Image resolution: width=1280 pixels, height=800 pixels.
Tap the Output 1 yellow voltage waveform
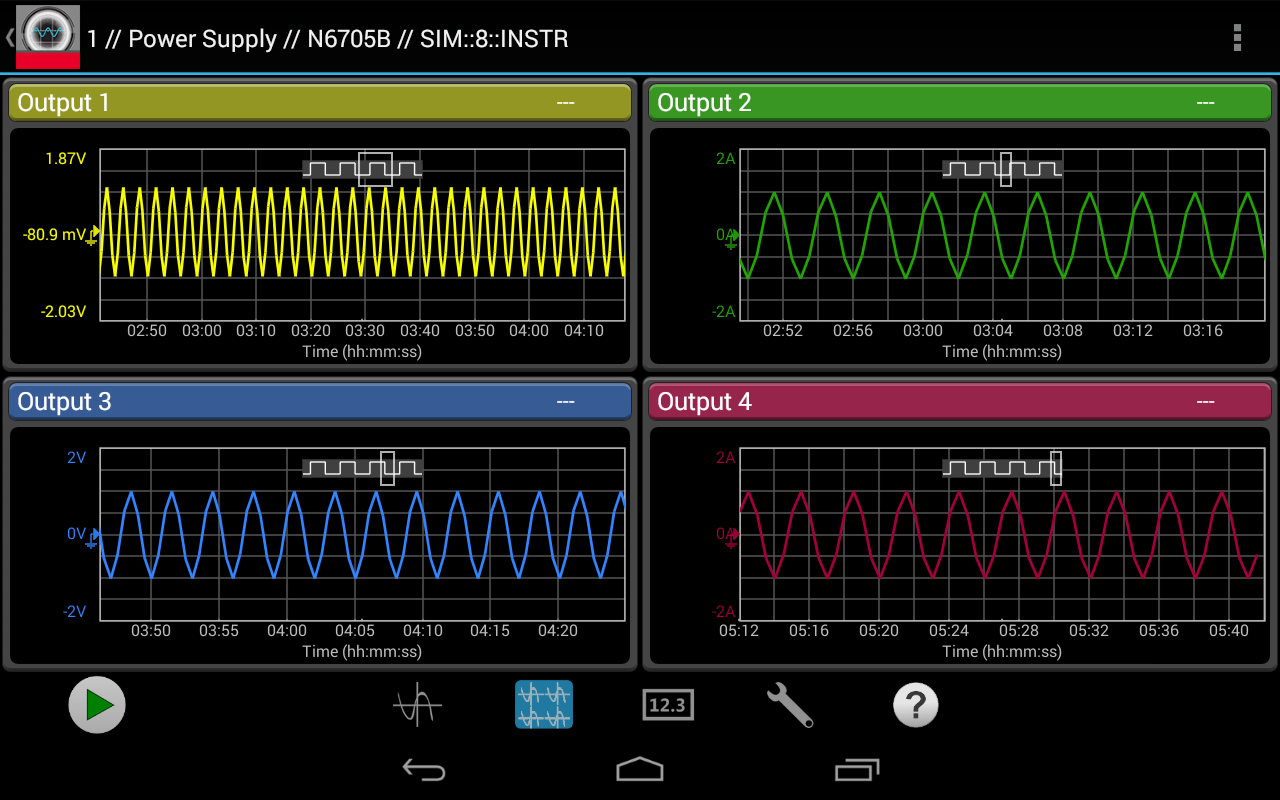click(x=362, y=232)
